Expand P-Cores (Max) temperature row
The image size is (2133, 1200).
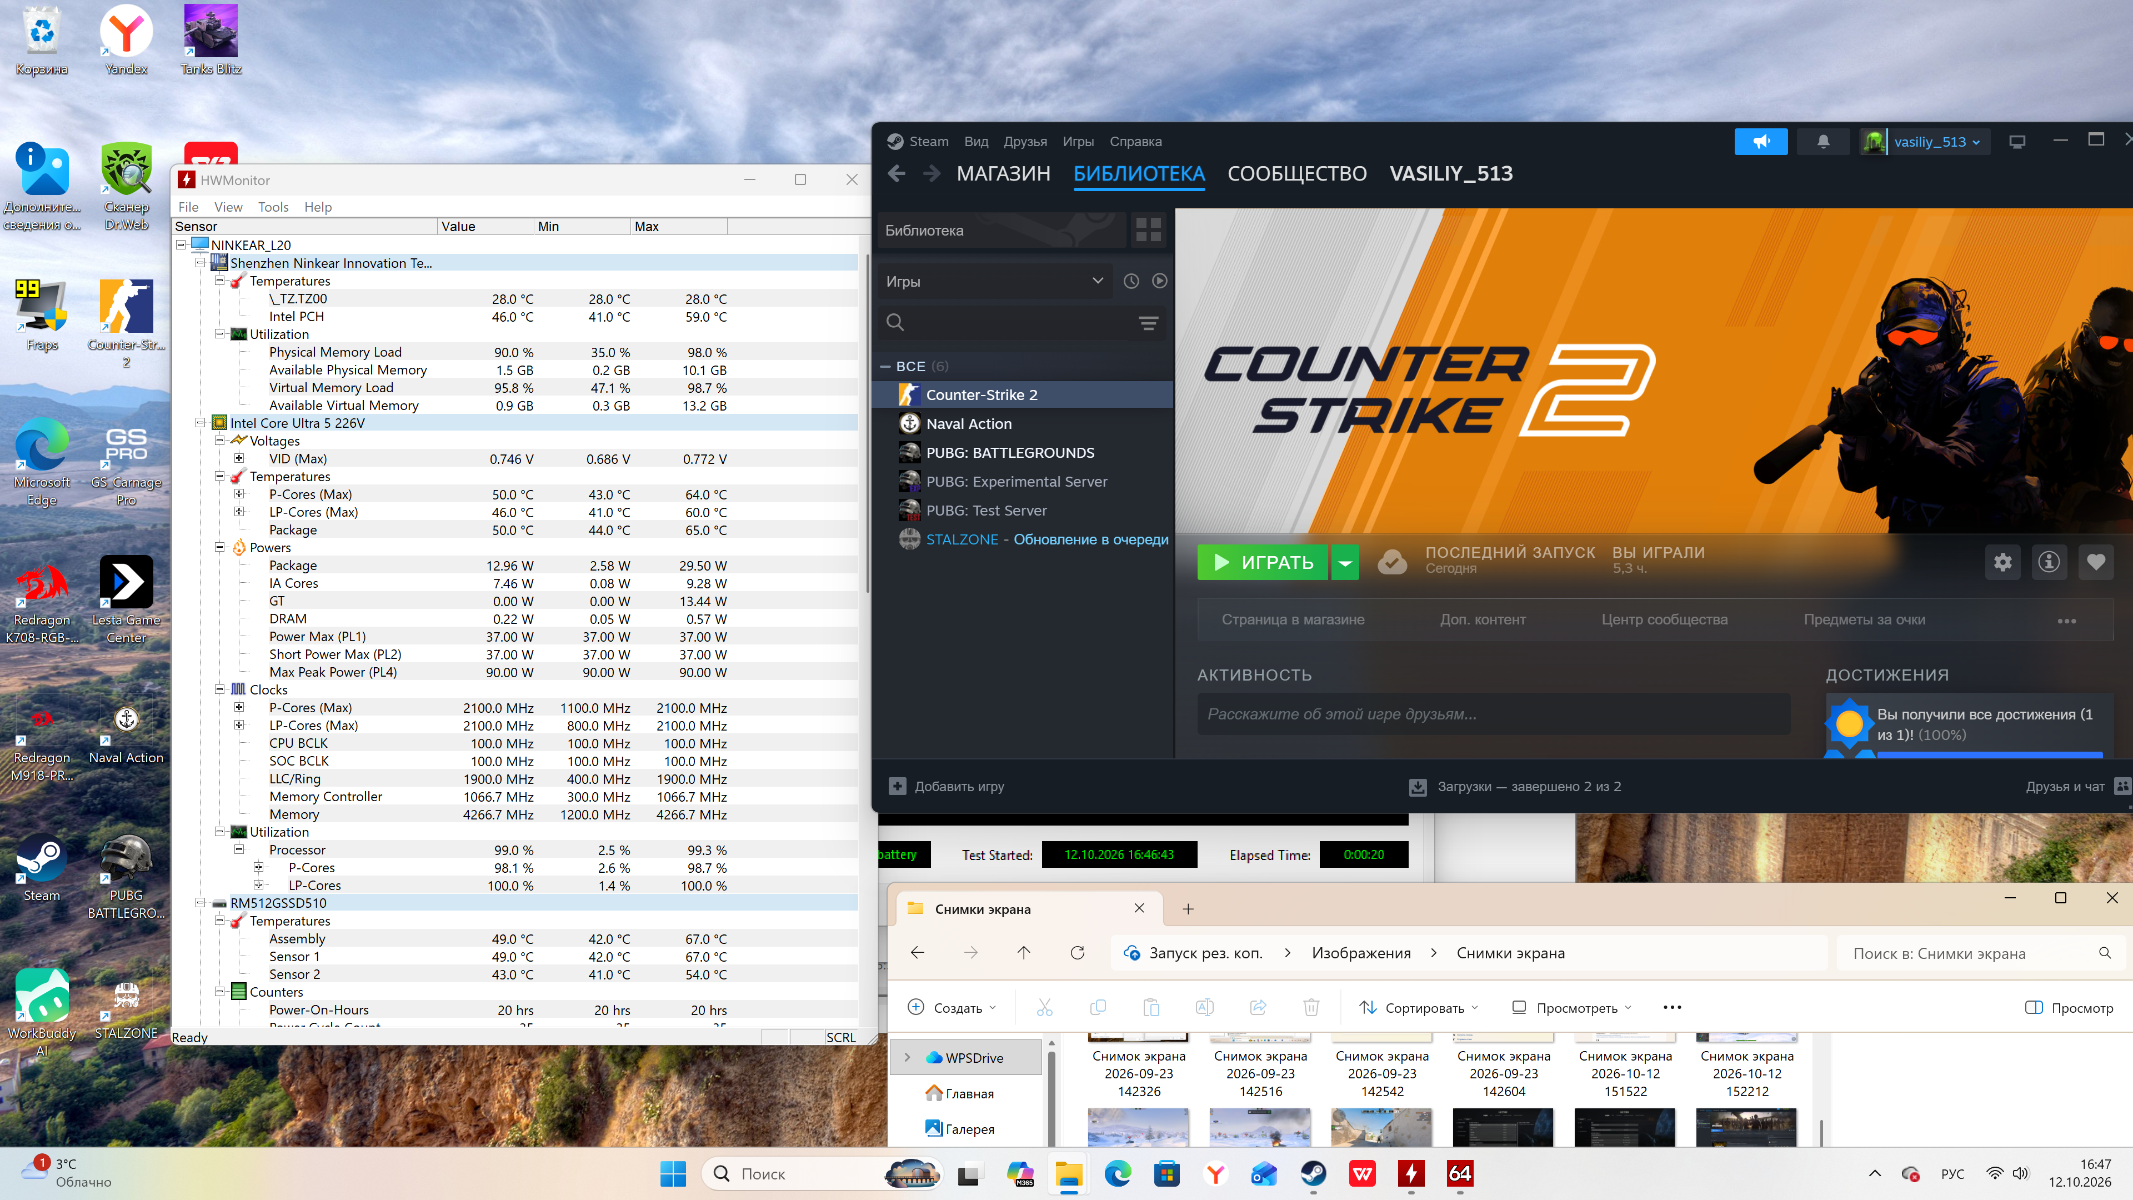click(x=239, y=494)
